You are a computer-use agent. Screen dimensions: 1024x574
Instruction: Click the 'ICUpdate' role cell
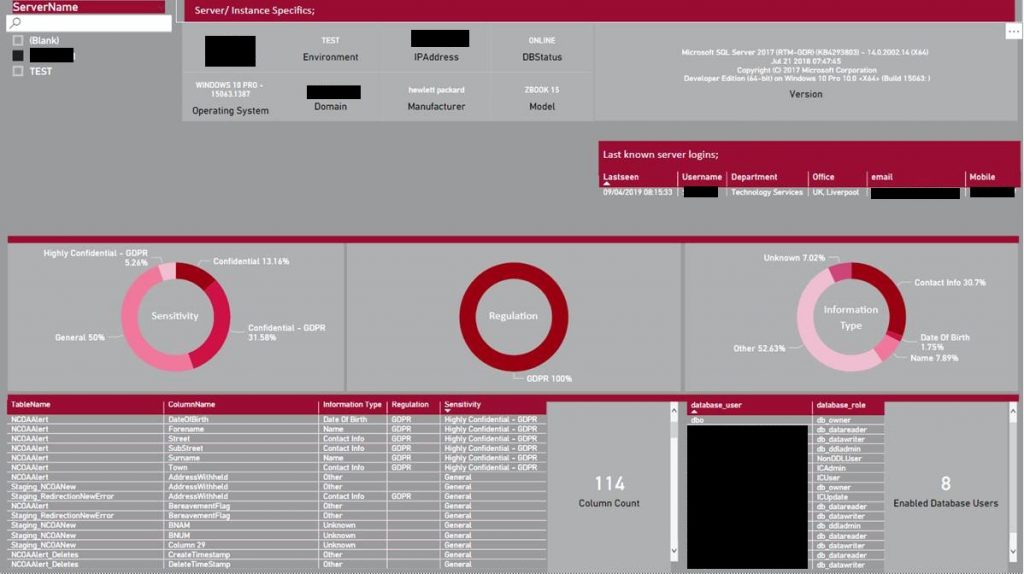point(832,497)
